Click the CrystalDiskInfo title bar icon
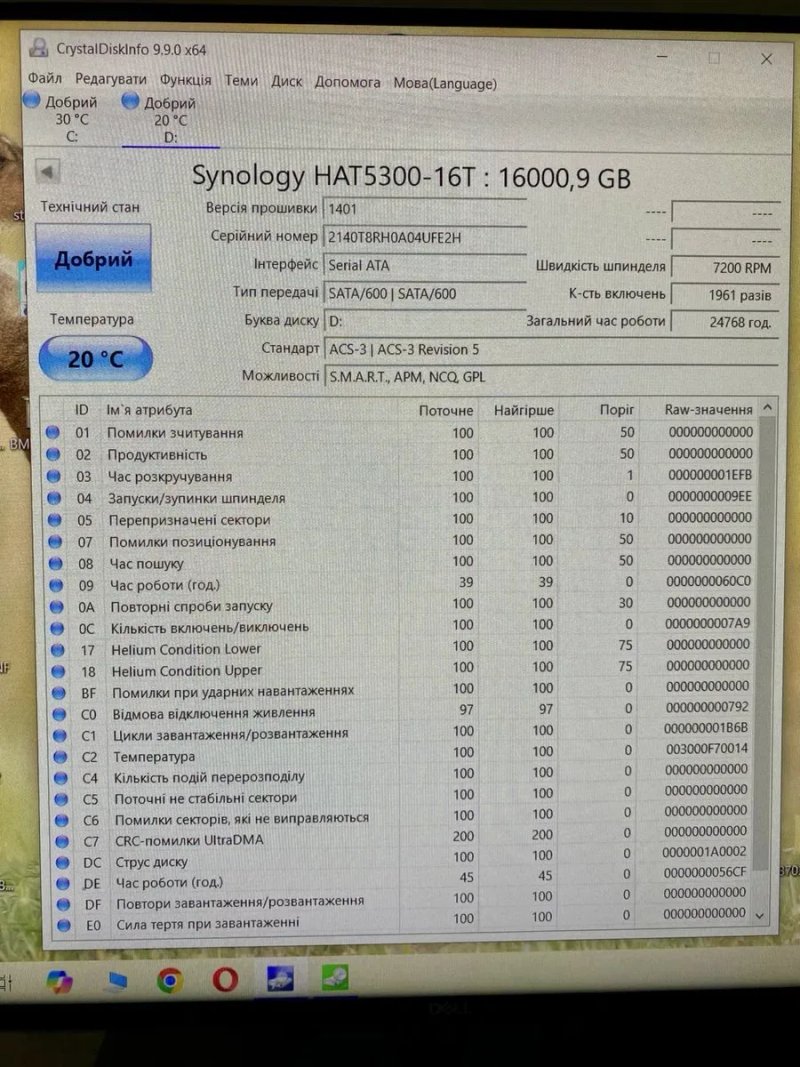The height and width of the screenshot is (1067, 800). 39,48
